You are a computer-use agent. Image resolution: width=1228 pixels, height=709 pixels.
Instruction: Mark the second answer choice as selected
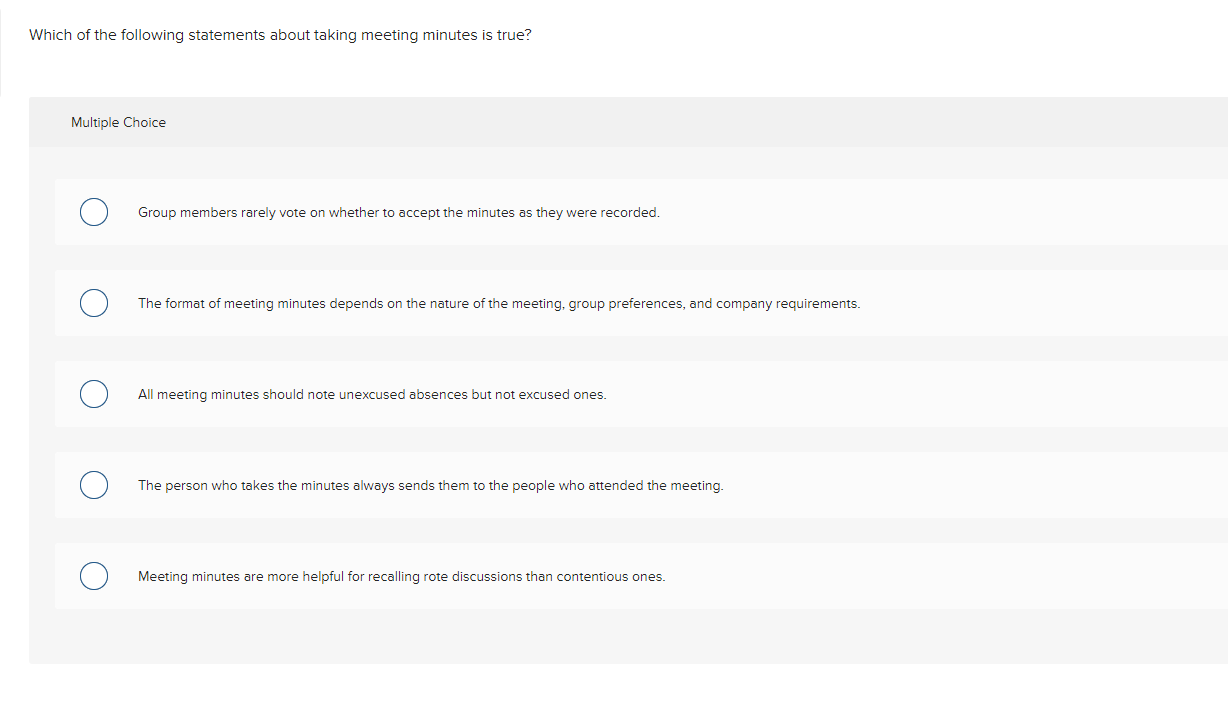(93, 303)
